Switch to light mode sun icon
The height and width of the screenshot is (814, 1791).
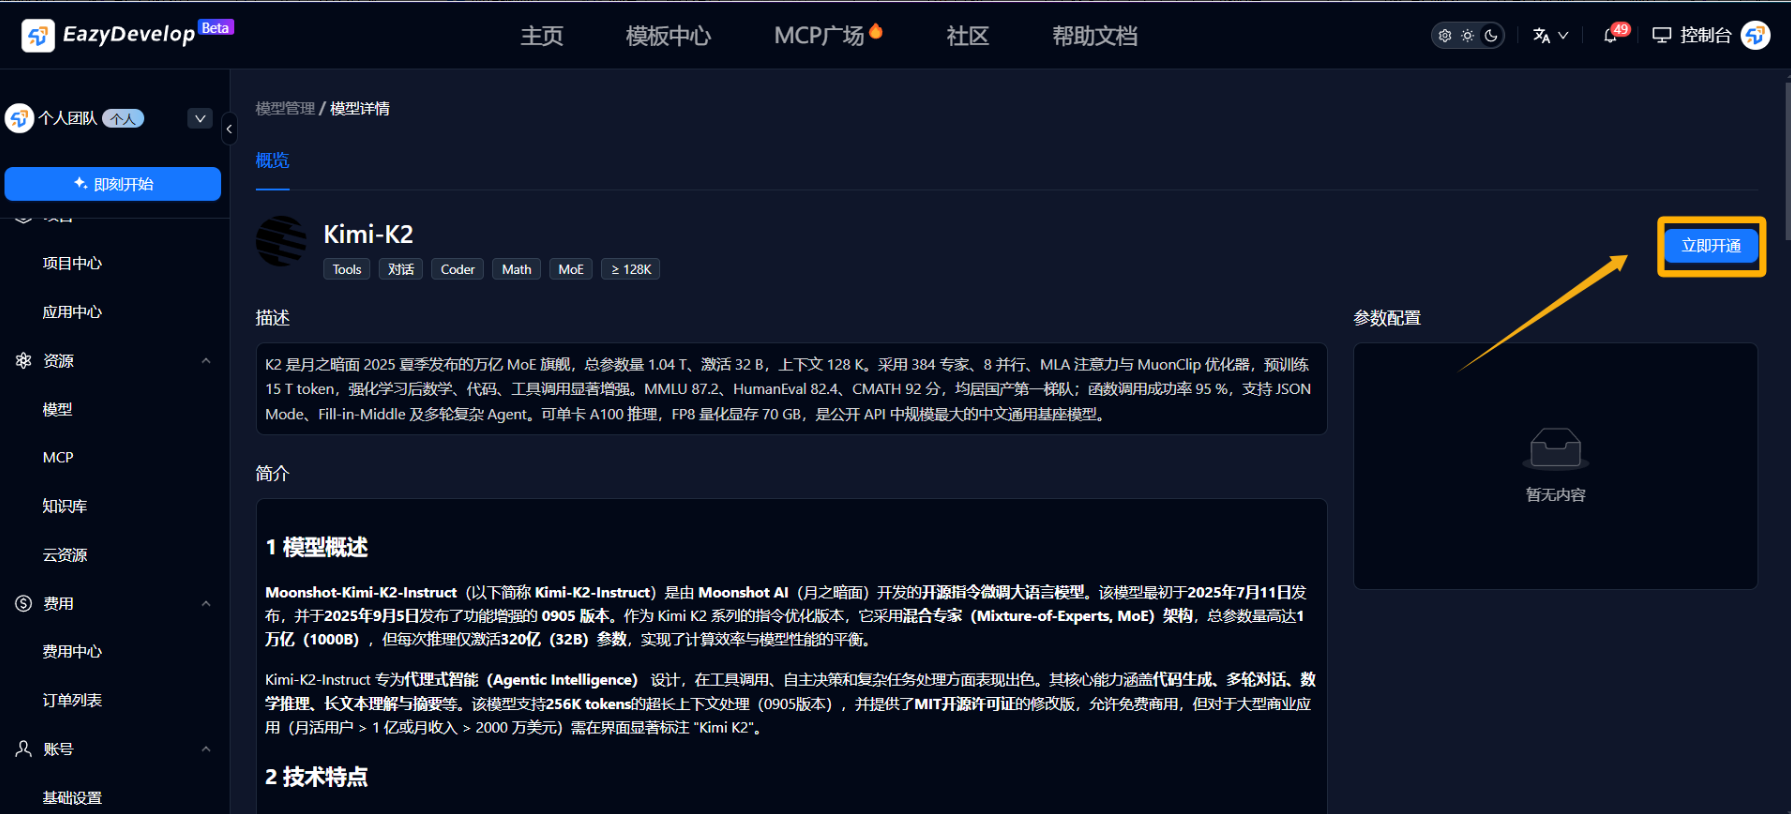pos(1467,36)
